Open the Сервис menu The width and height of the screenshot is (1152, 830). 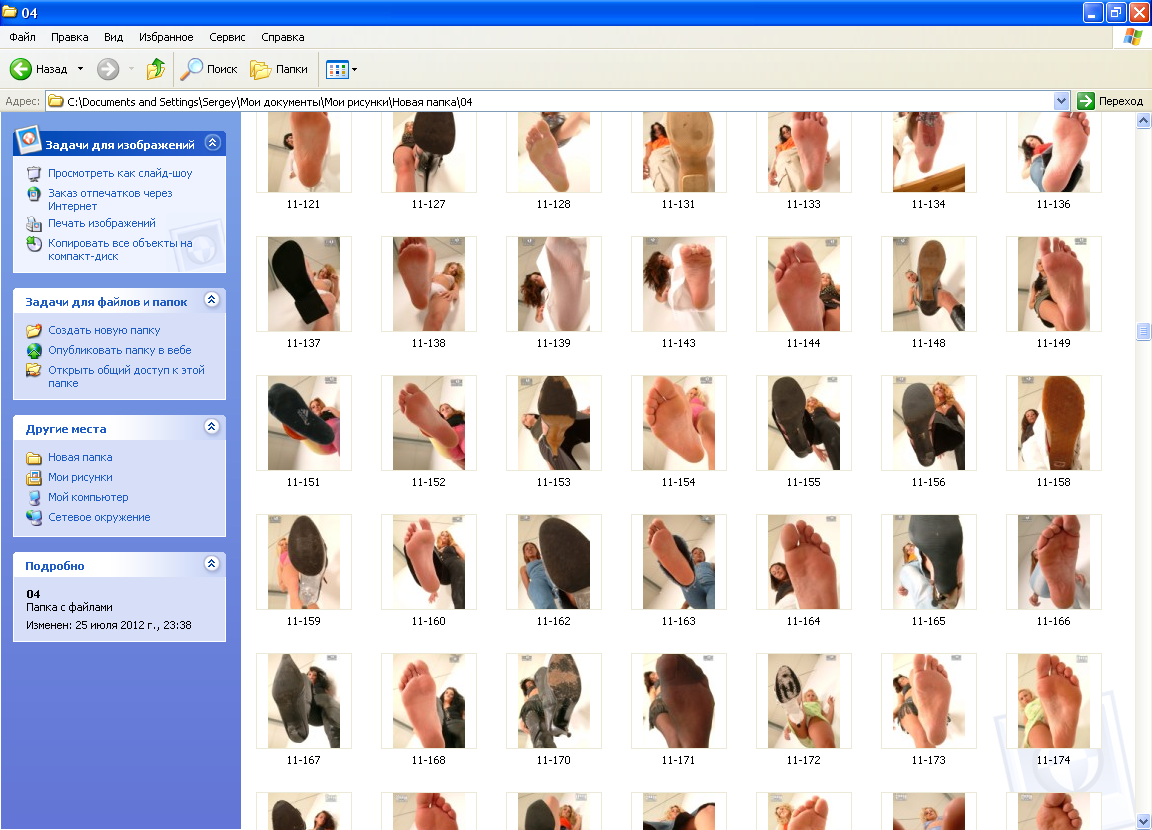pos(227,37)
